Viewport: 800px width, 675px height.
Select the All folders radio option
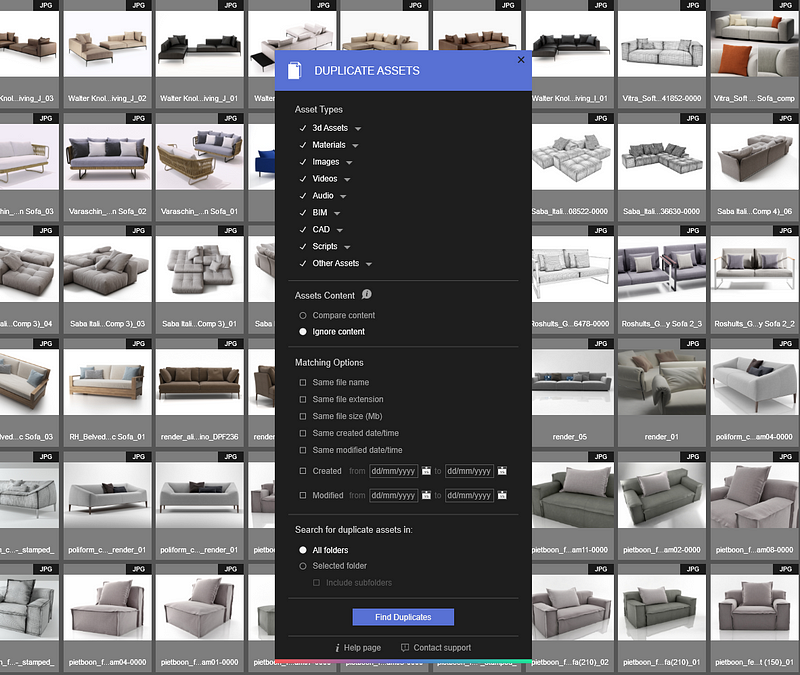click(303, 550)
